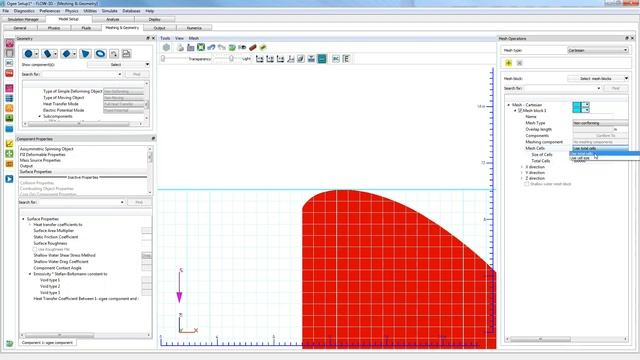Add a torus primitive in Geometry
Image resolution: width=640 pixels, height=360 pixels.
pos(100,53)
